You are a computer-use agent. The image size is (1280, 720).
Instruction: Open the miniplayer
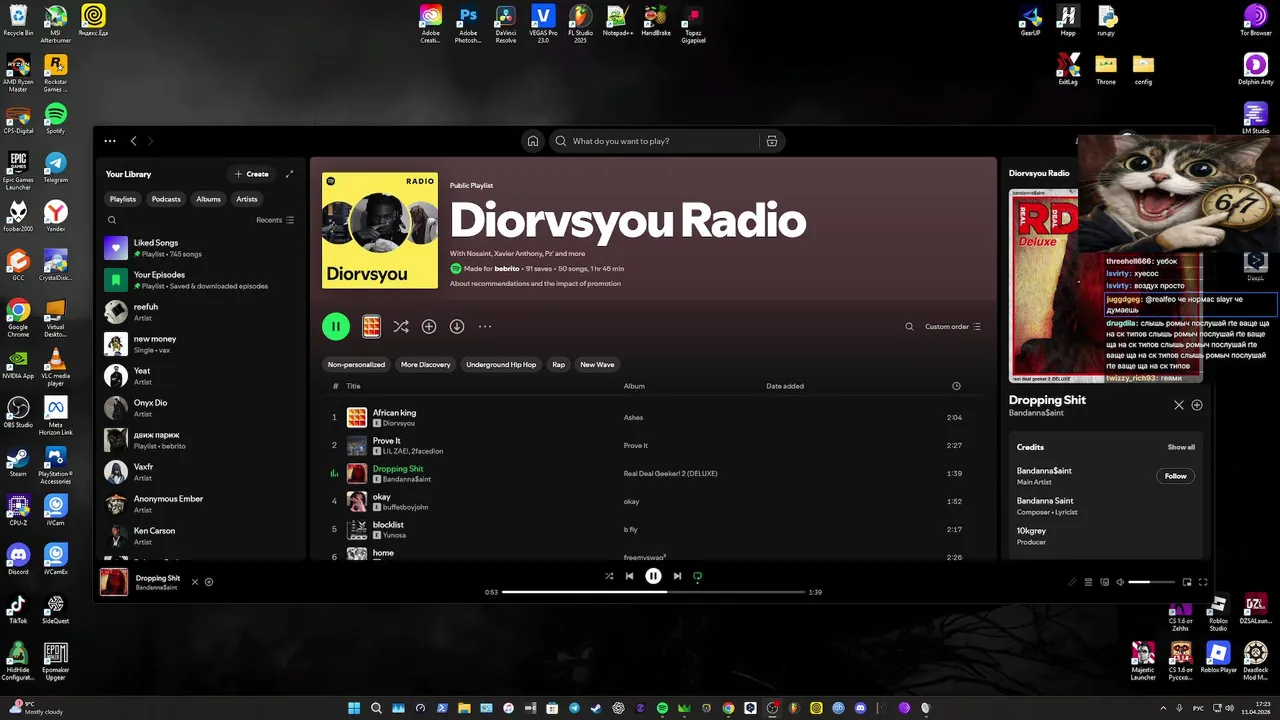point(1187,582)
